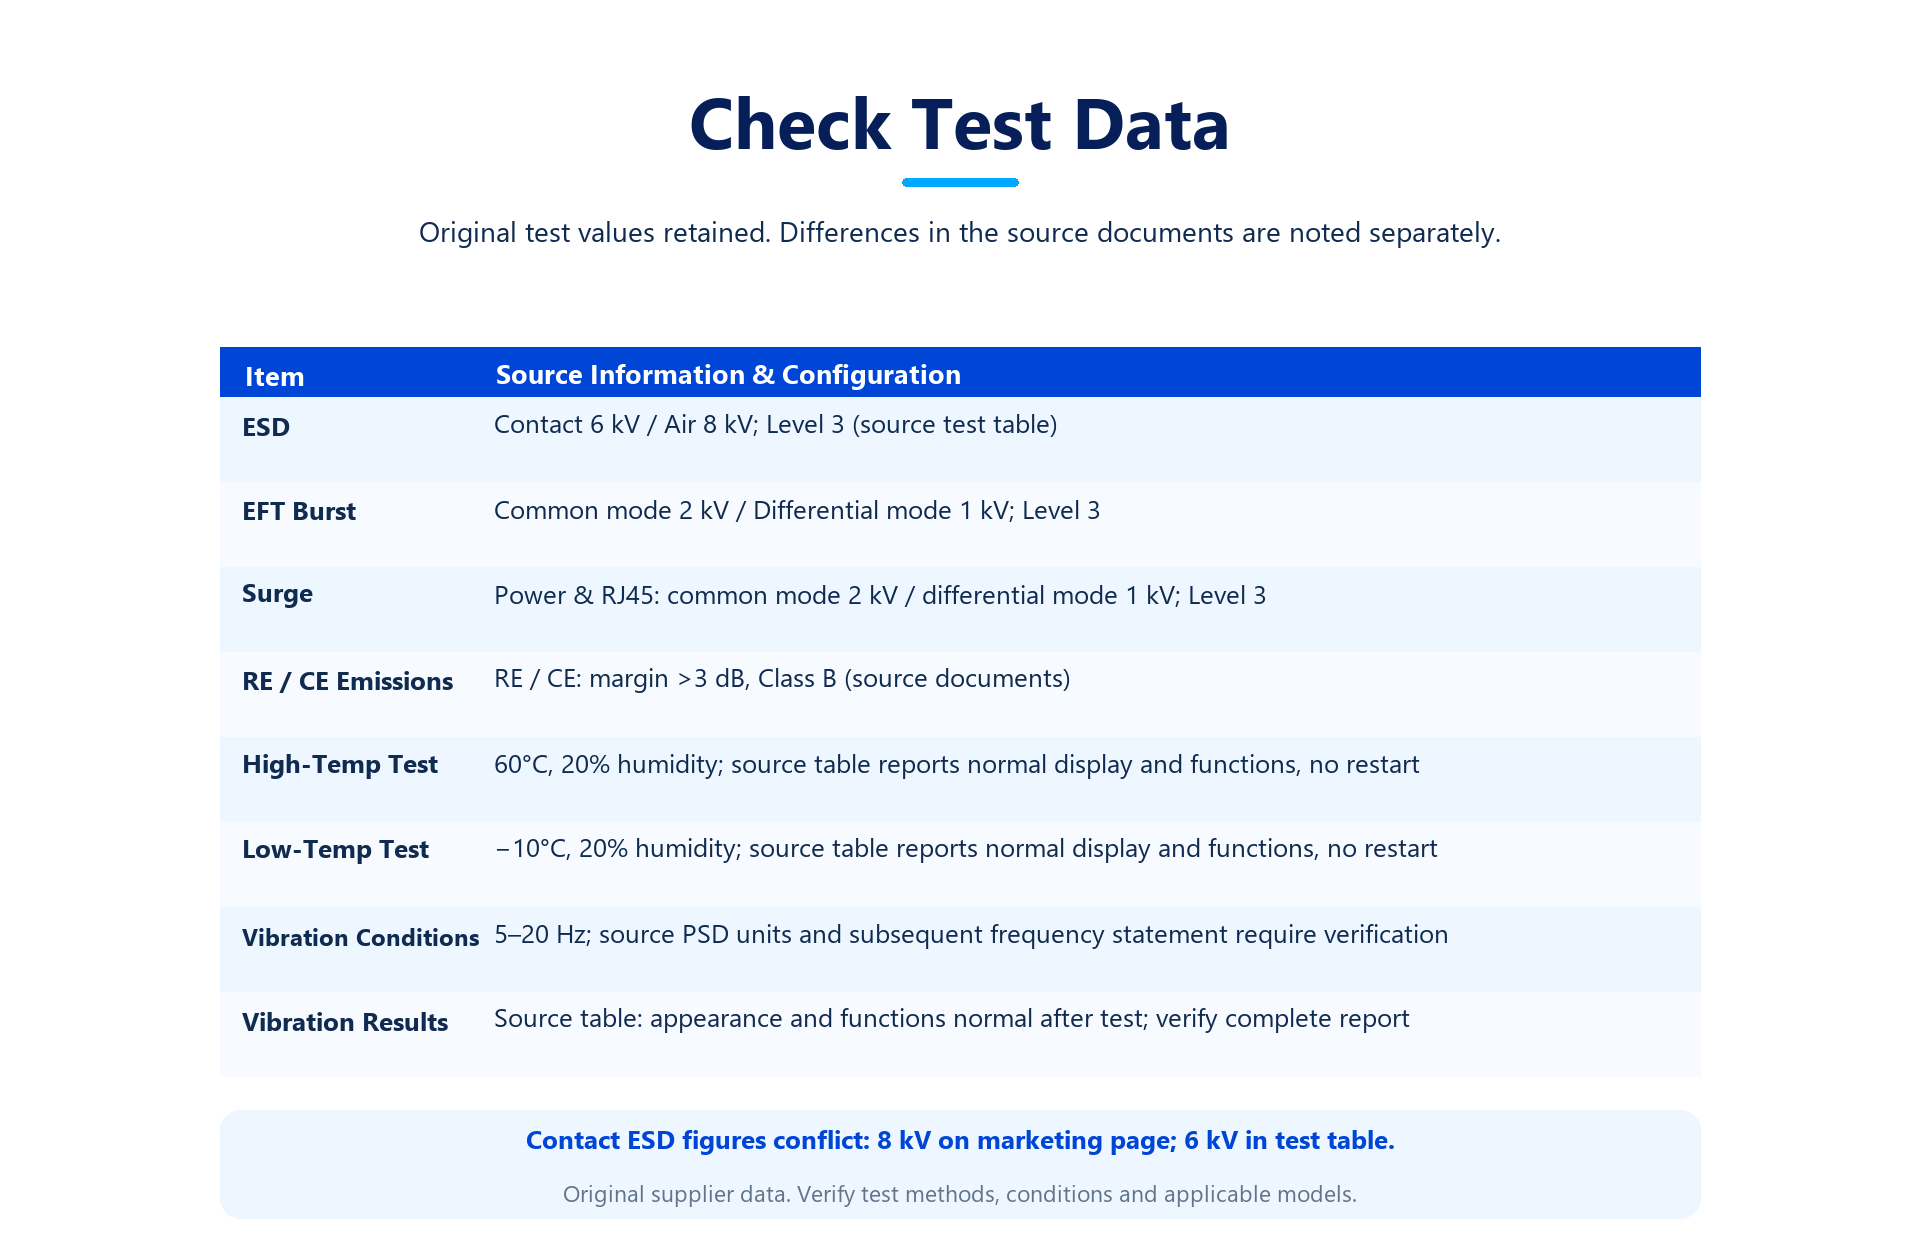
Task: Click the blue underline bar below title
Action: (960, 182)
